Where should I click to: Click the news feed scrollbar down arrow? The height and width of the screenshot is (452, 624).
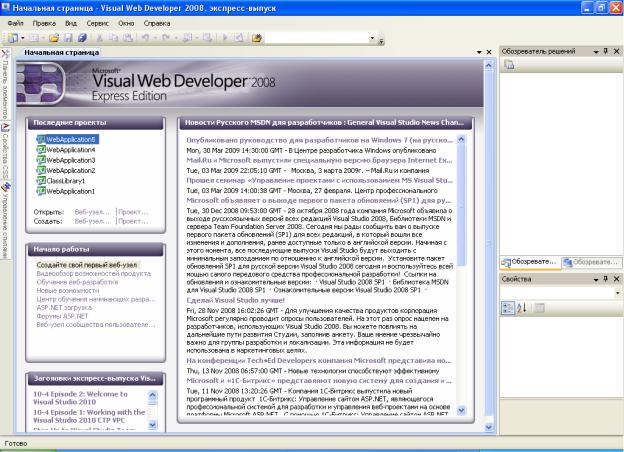(461, 410)
